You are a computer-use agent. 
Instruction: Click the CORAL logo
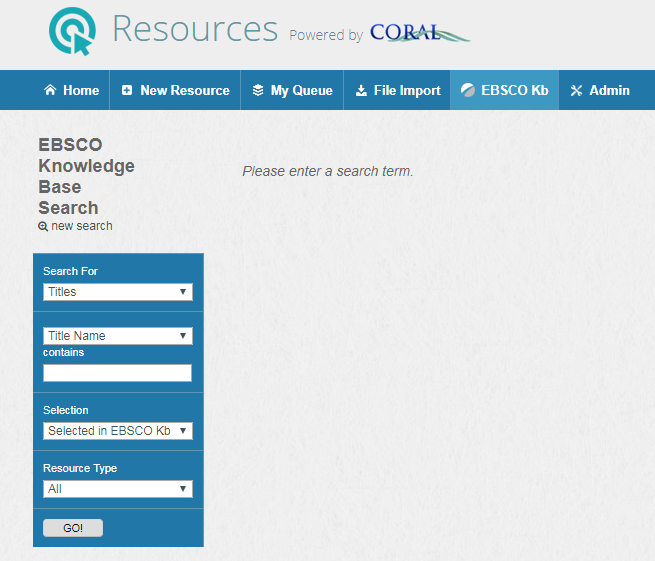coord(419,33)
